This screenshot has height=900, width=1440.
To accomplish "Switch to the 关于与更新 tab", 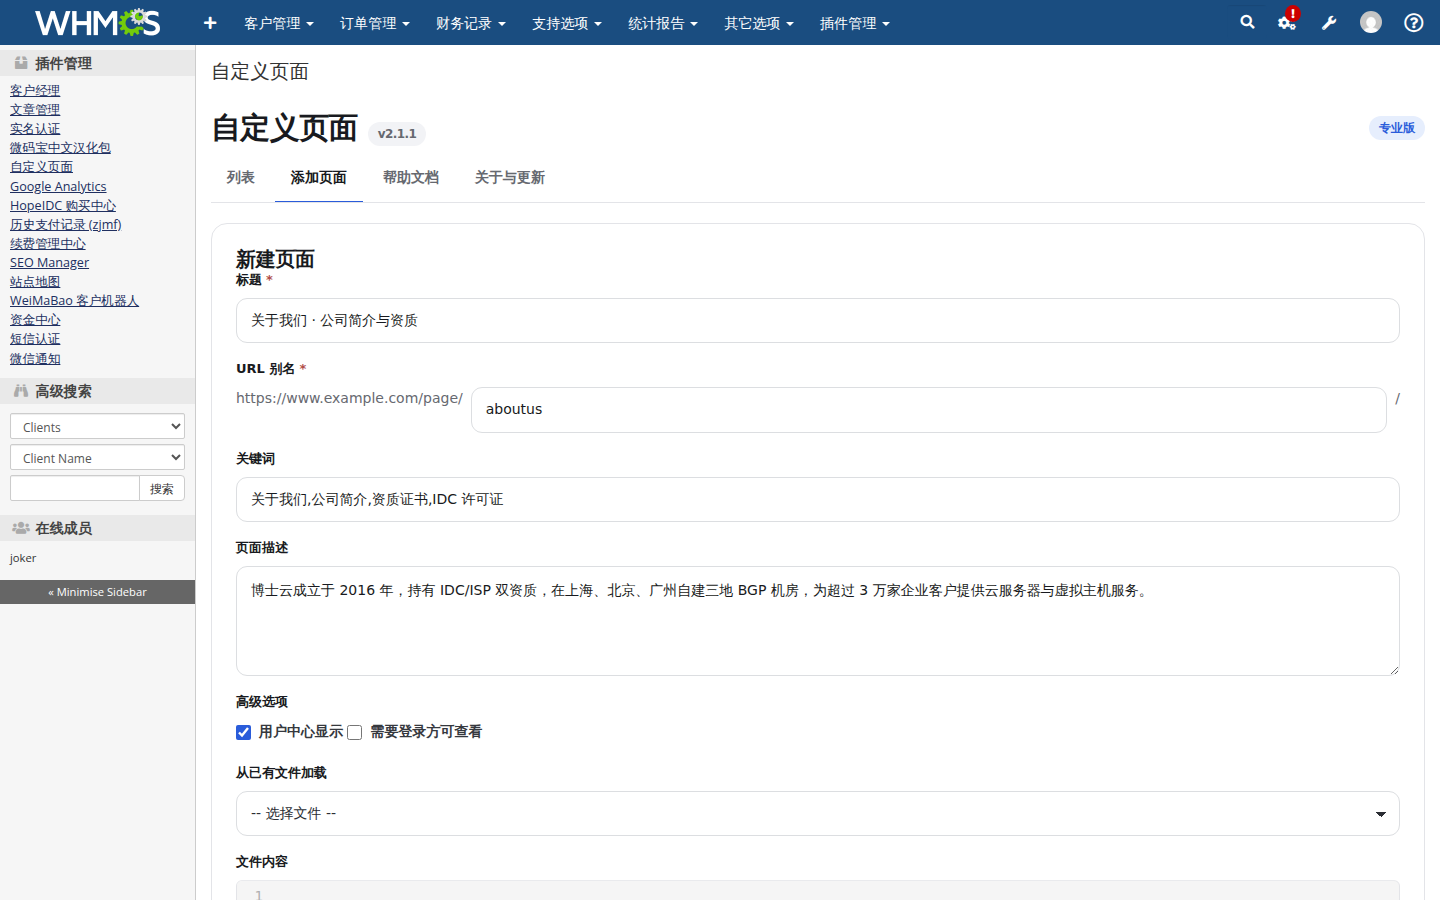I will click(510, 178).
